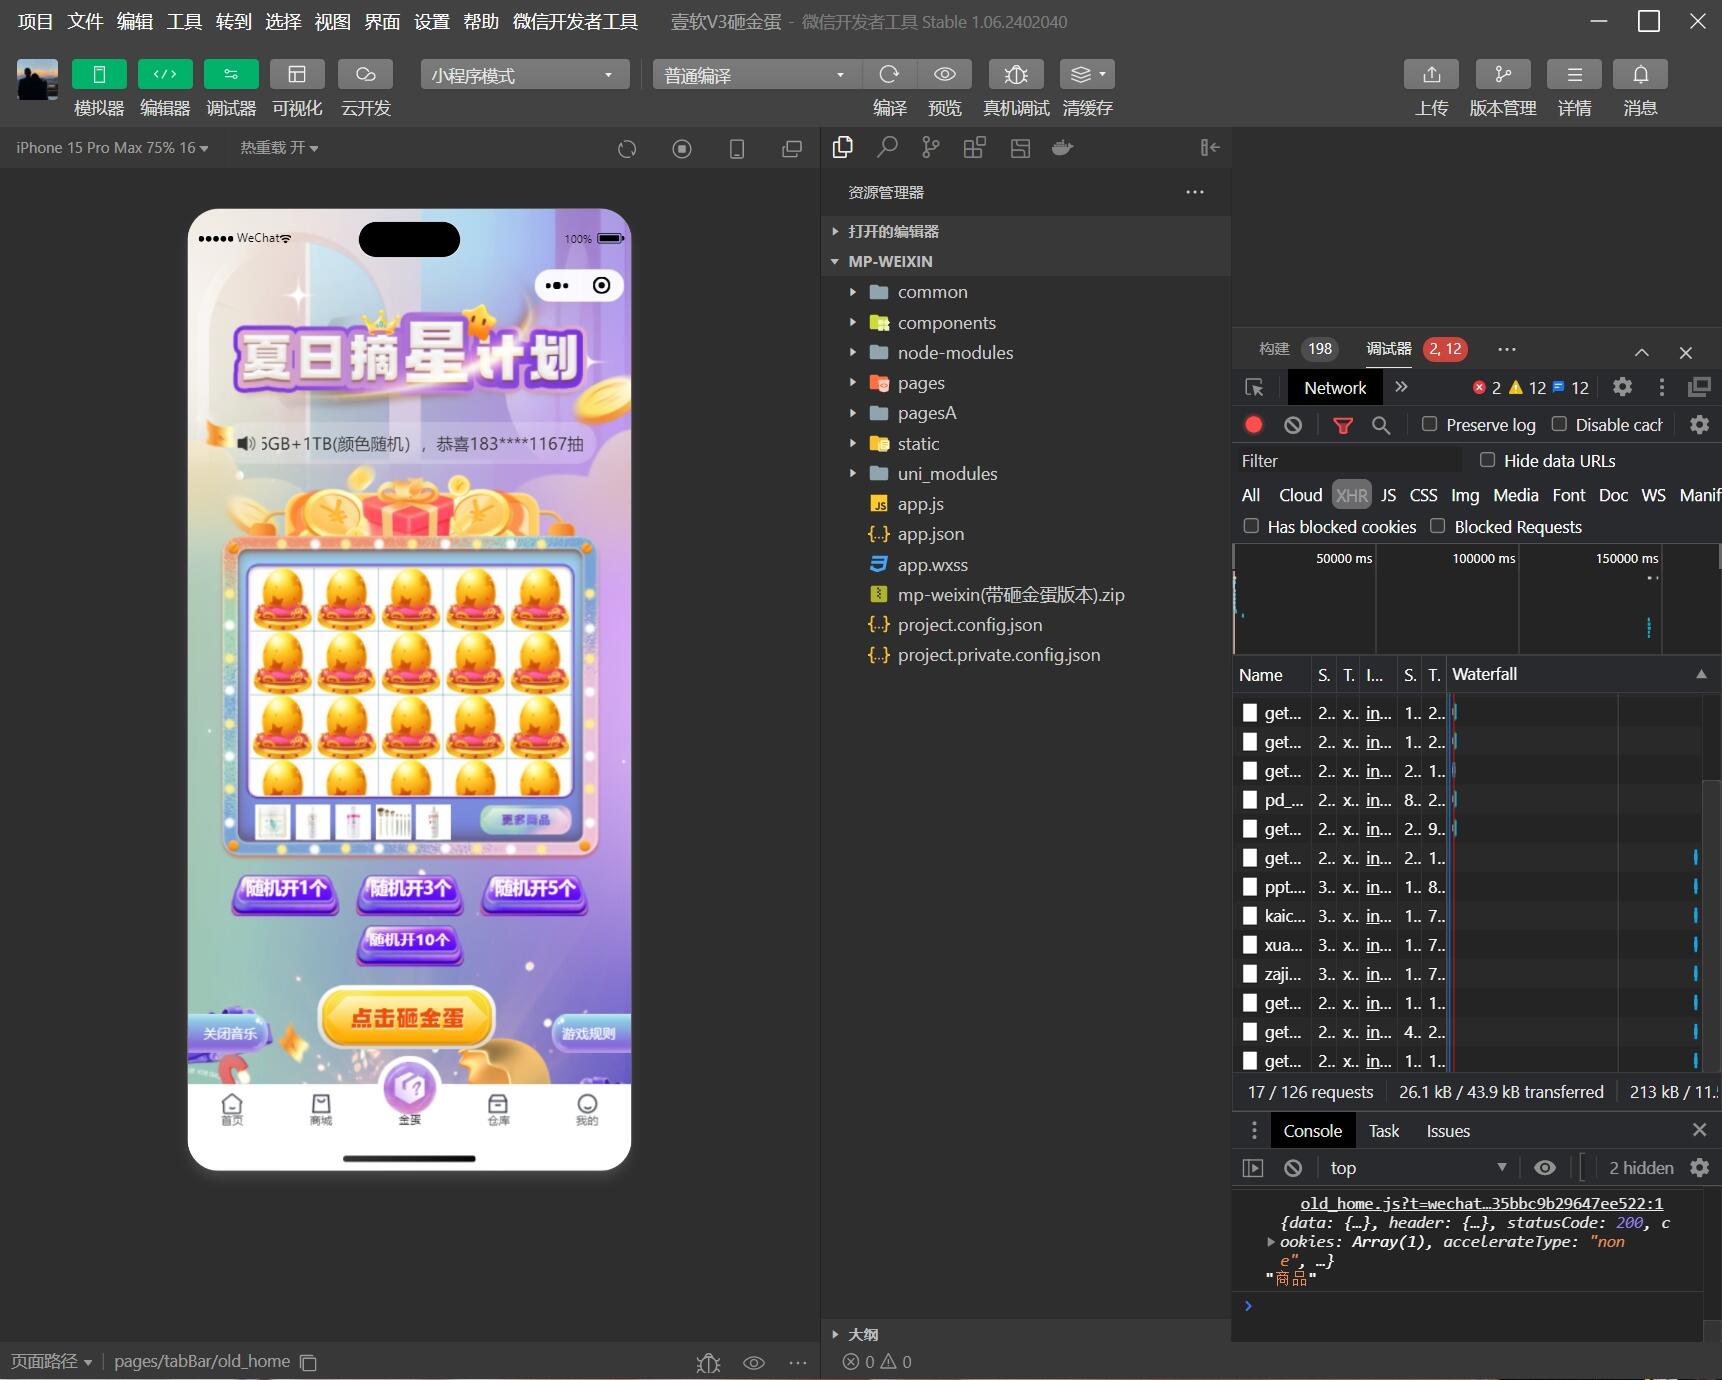Image resolution: width=1722 pixels, height=1380 pixels.
Task: Open the 普通编译 compile mode dropdown
Action: coord(755,75)
